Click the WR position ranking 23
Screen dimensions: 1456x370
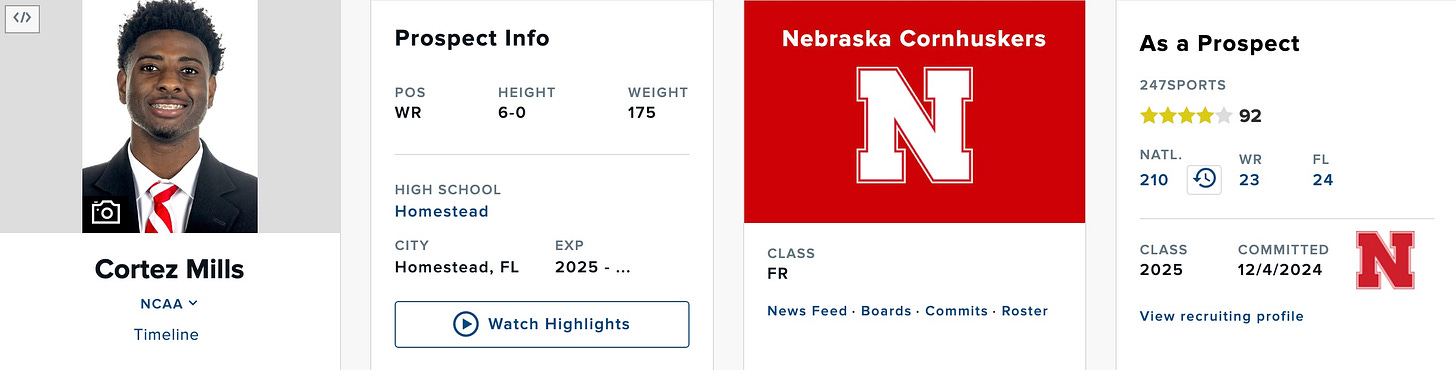pyautogui.click(x=1249, y=180)
